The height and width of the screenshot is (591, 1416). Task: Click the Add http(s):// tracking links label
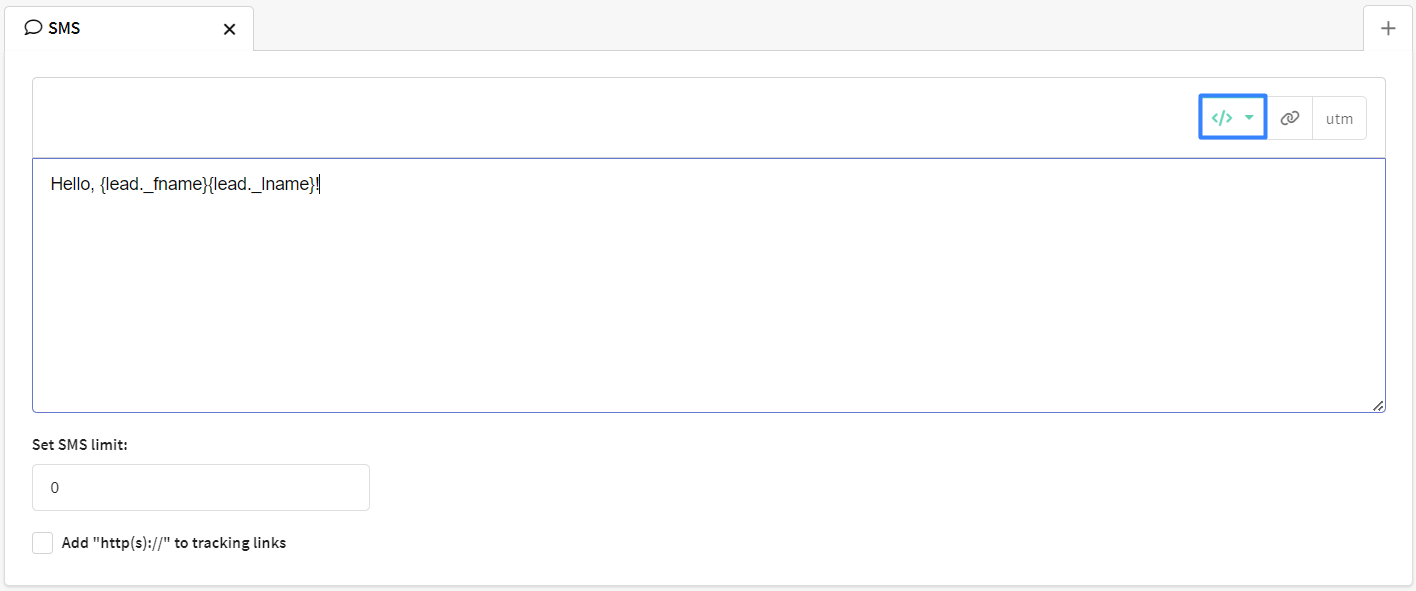click(x=174, y=543)
